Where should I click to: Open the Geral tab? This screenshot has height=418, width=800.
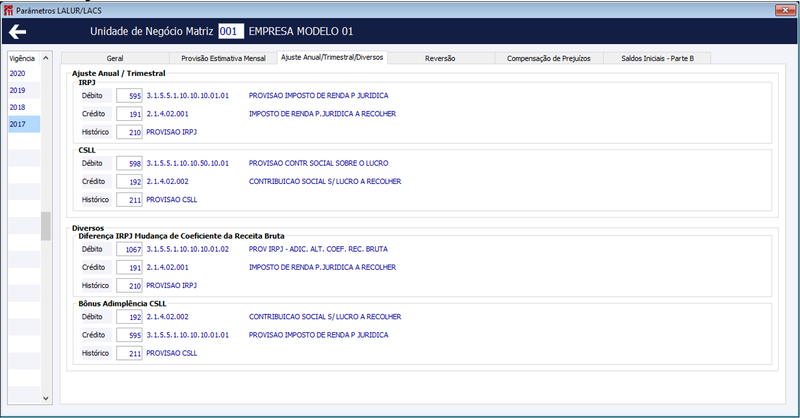click(115, 58)
